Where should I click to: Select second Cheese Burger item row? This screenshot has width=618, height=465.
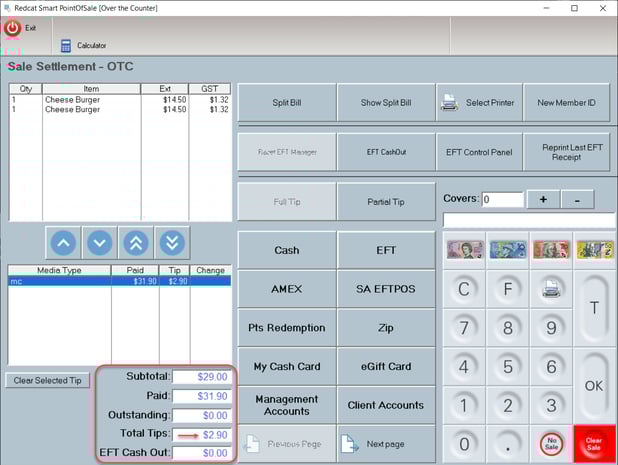tap(119, 109)
